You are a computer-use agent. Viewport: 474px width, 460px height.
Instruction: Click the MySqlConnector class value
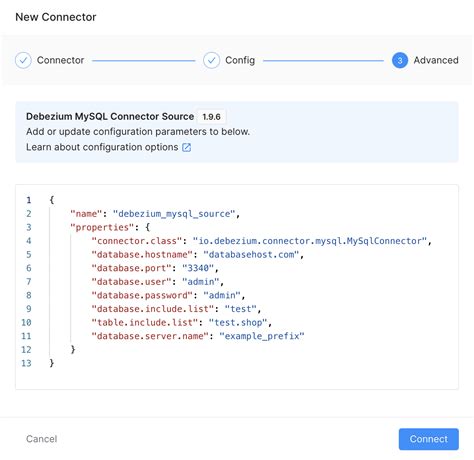point(310,241)
